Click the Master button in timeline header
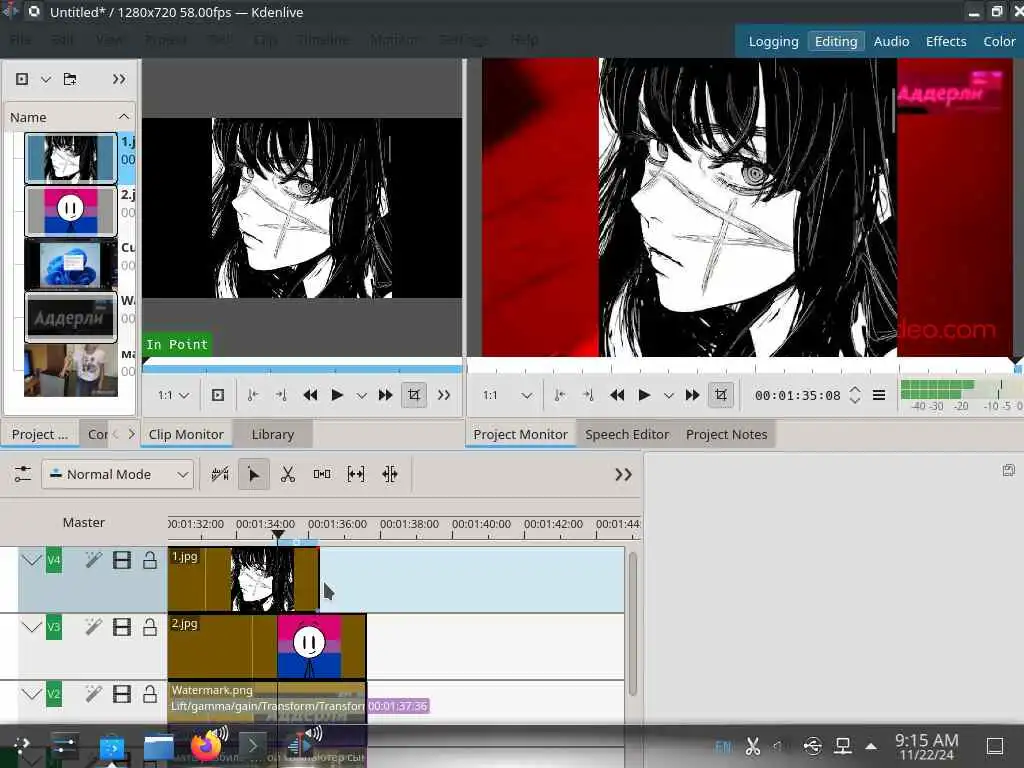This screenshot has width=1024, height=768. (x=84, y=522)
